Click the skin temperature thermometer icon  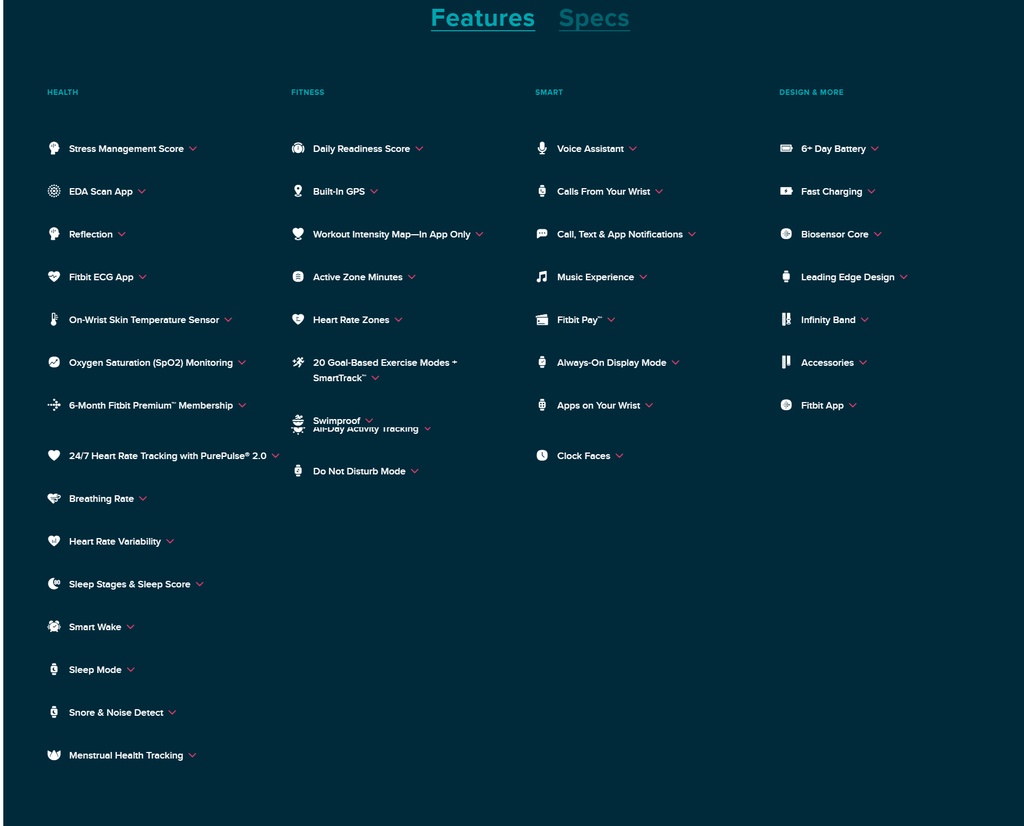pyautogui.click(x=54, y=319)
